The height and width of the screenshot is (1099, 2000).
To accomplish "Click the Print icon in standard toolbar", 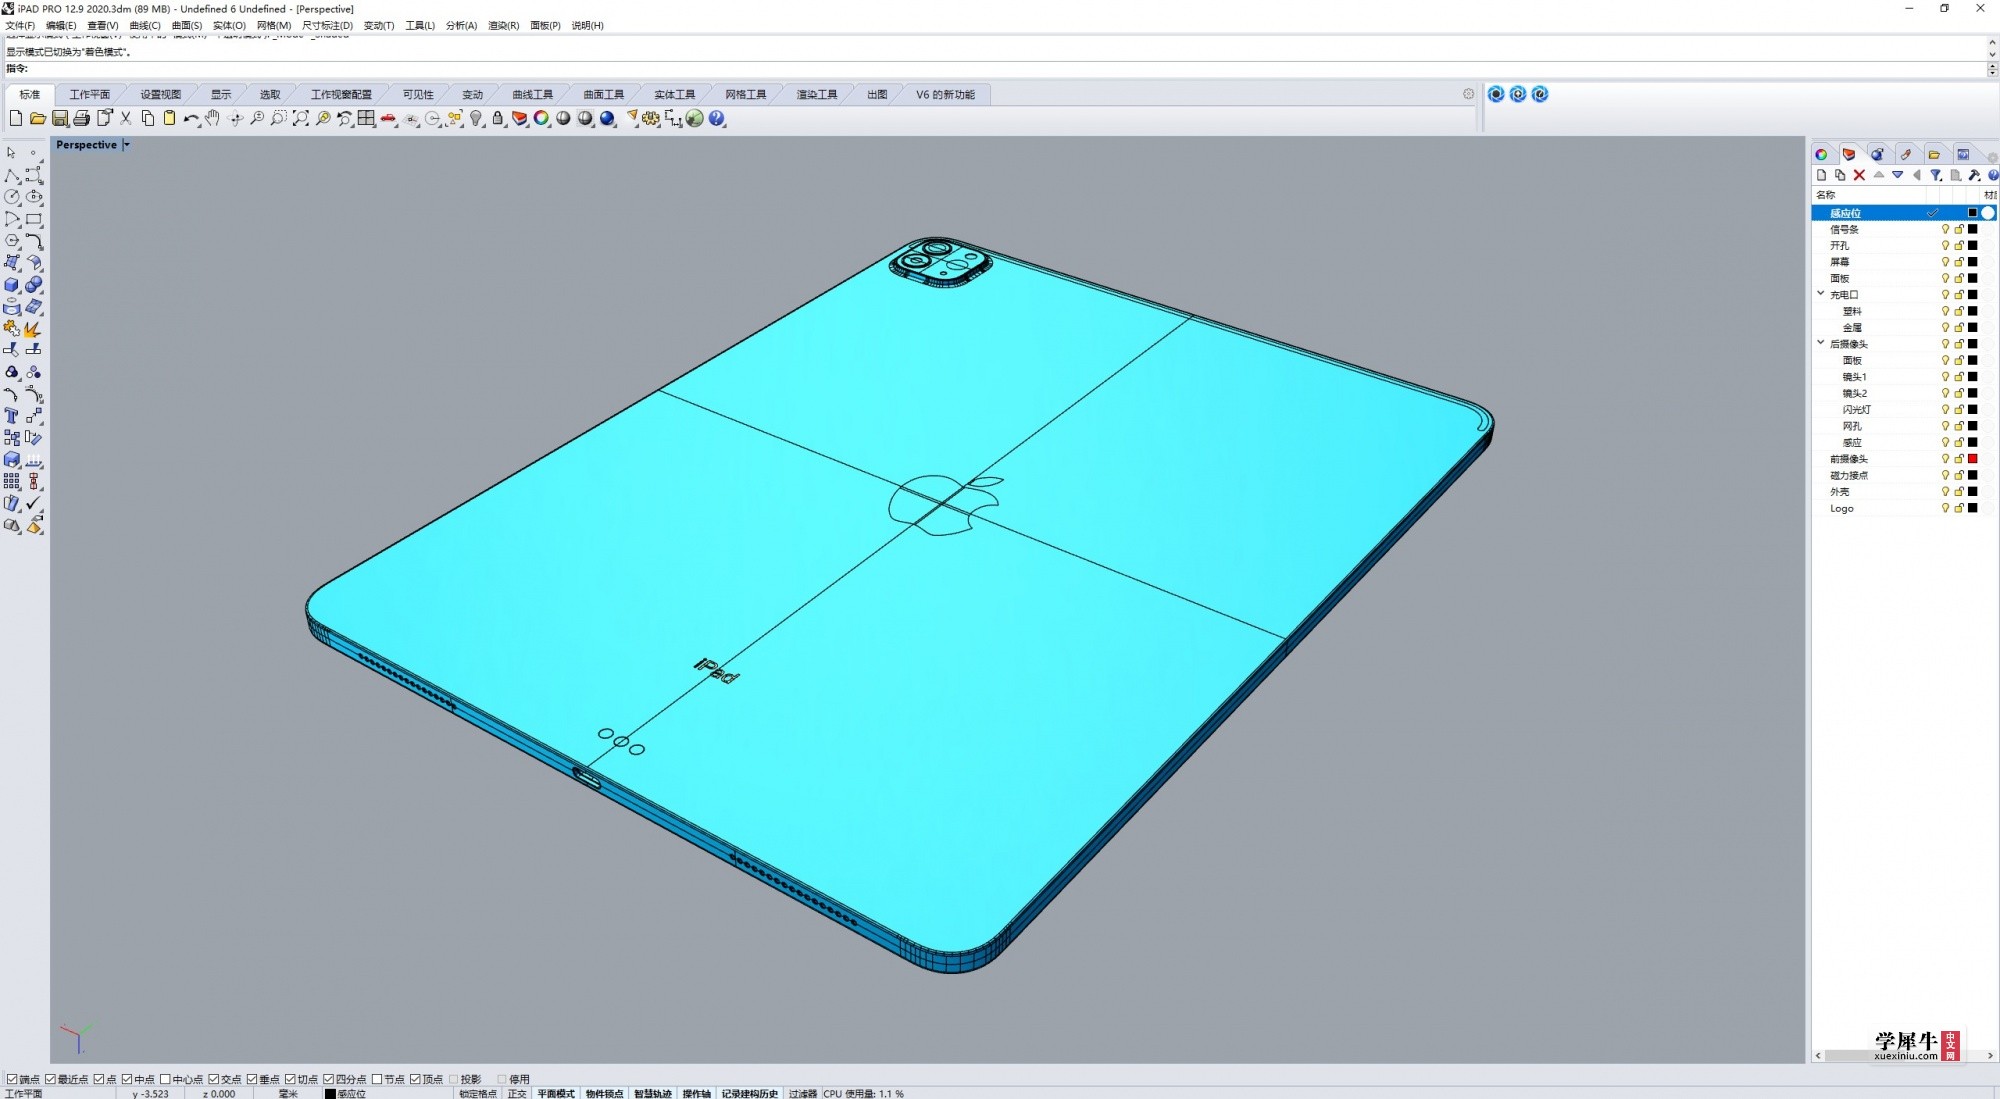I will 81,119.
